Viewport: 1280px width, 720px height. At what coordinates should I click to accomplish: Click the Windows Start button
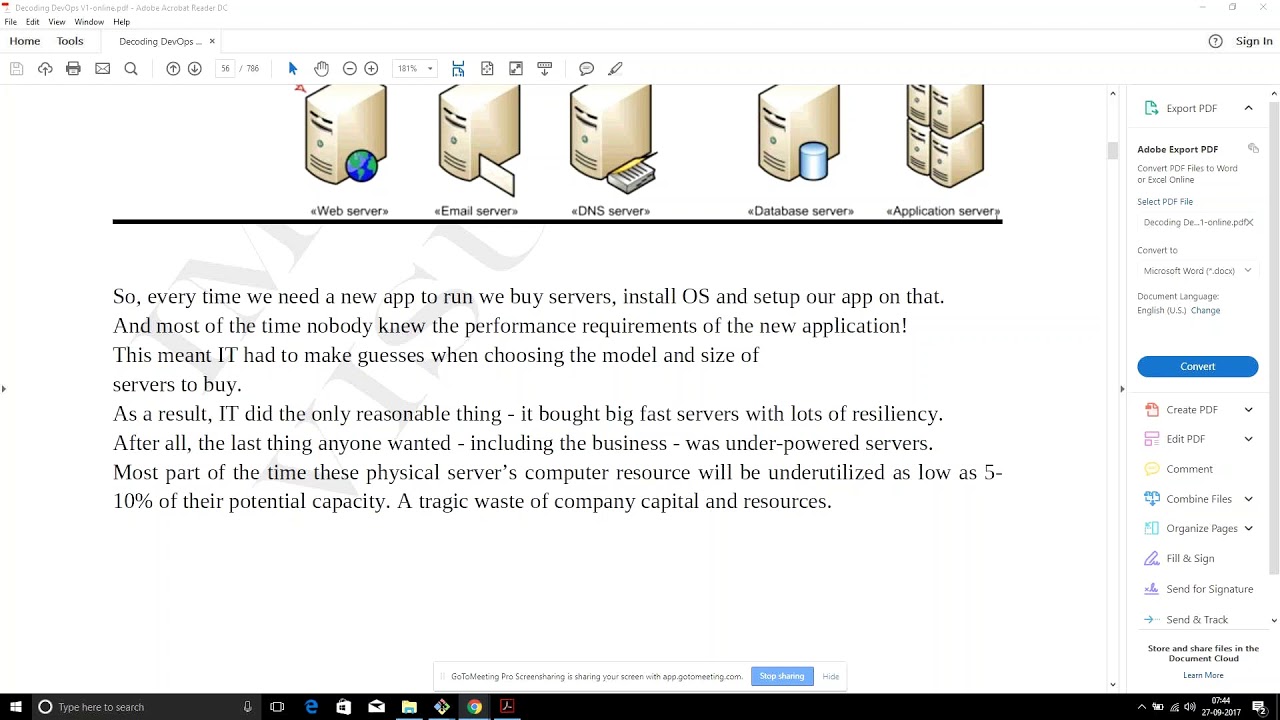pyautogui.click(x=14, y=707)
